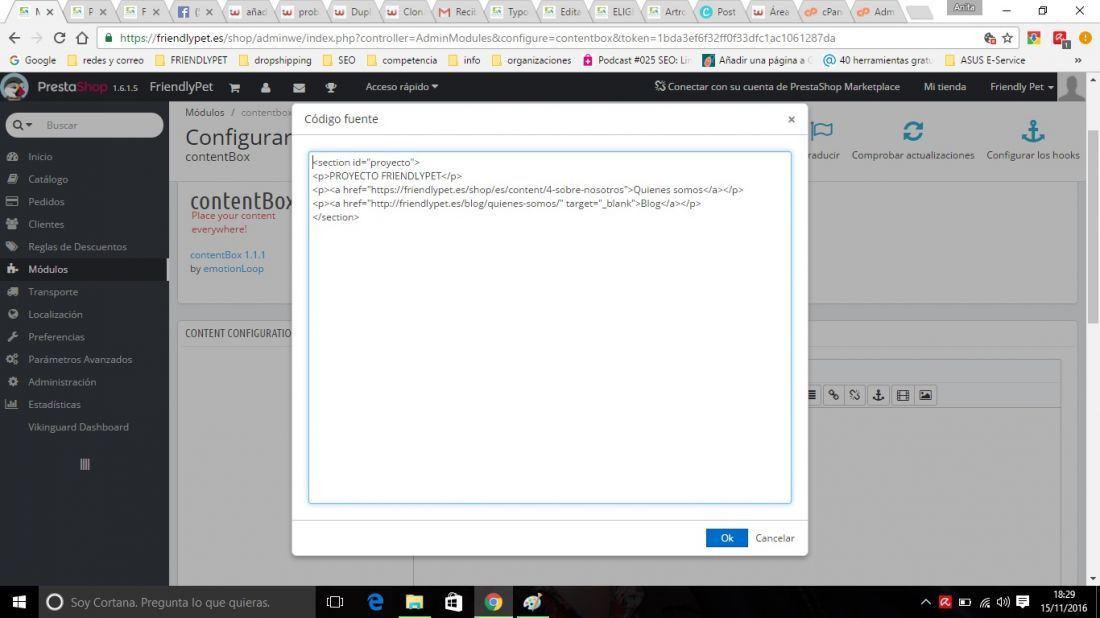Open contentBox 1.1.1 link
This screenshot has width=1100, height=618.
click(x=227, y=255)
